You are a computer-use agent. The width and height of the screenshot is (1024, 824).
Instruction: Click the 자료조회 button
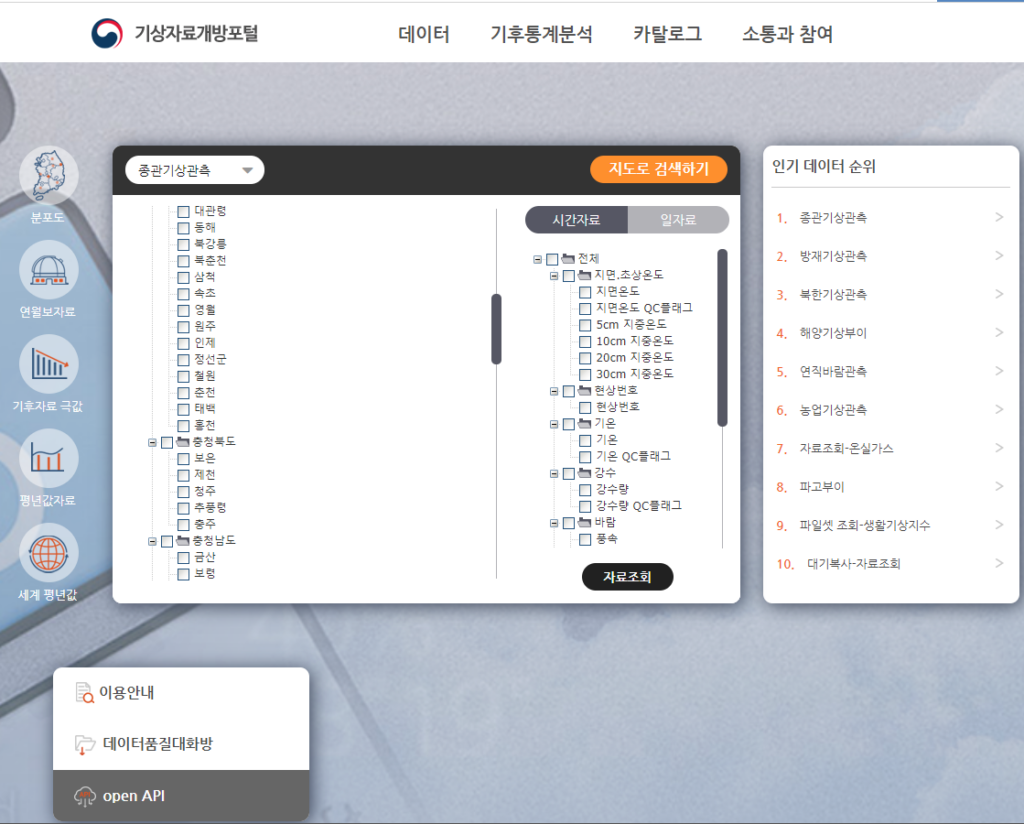click(628, 577)
